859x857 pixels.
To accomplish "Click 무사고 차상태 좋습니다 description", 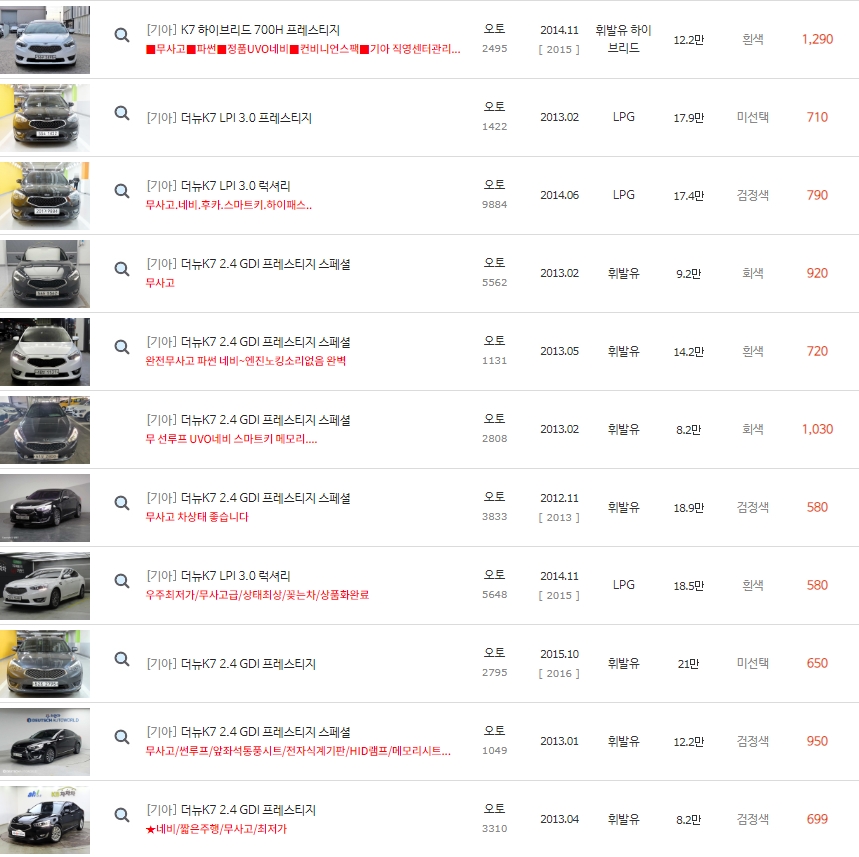I will point(197,517).
